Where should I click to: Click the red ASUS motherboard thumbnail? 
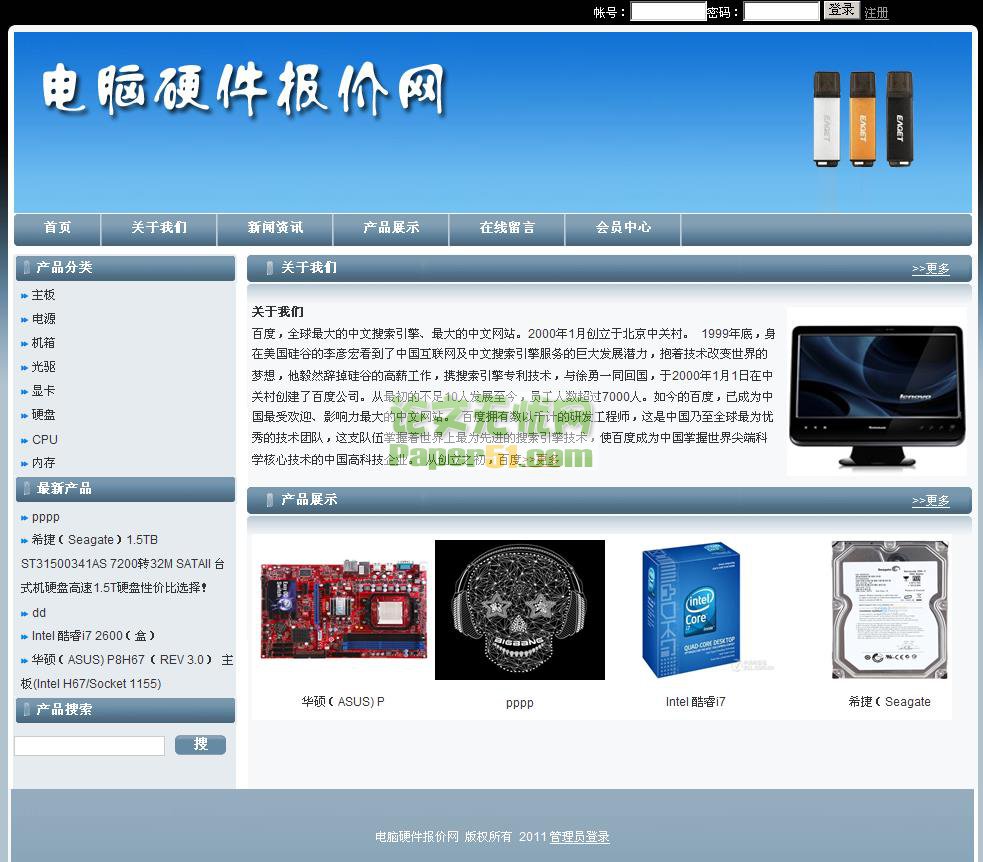point(344,610)
